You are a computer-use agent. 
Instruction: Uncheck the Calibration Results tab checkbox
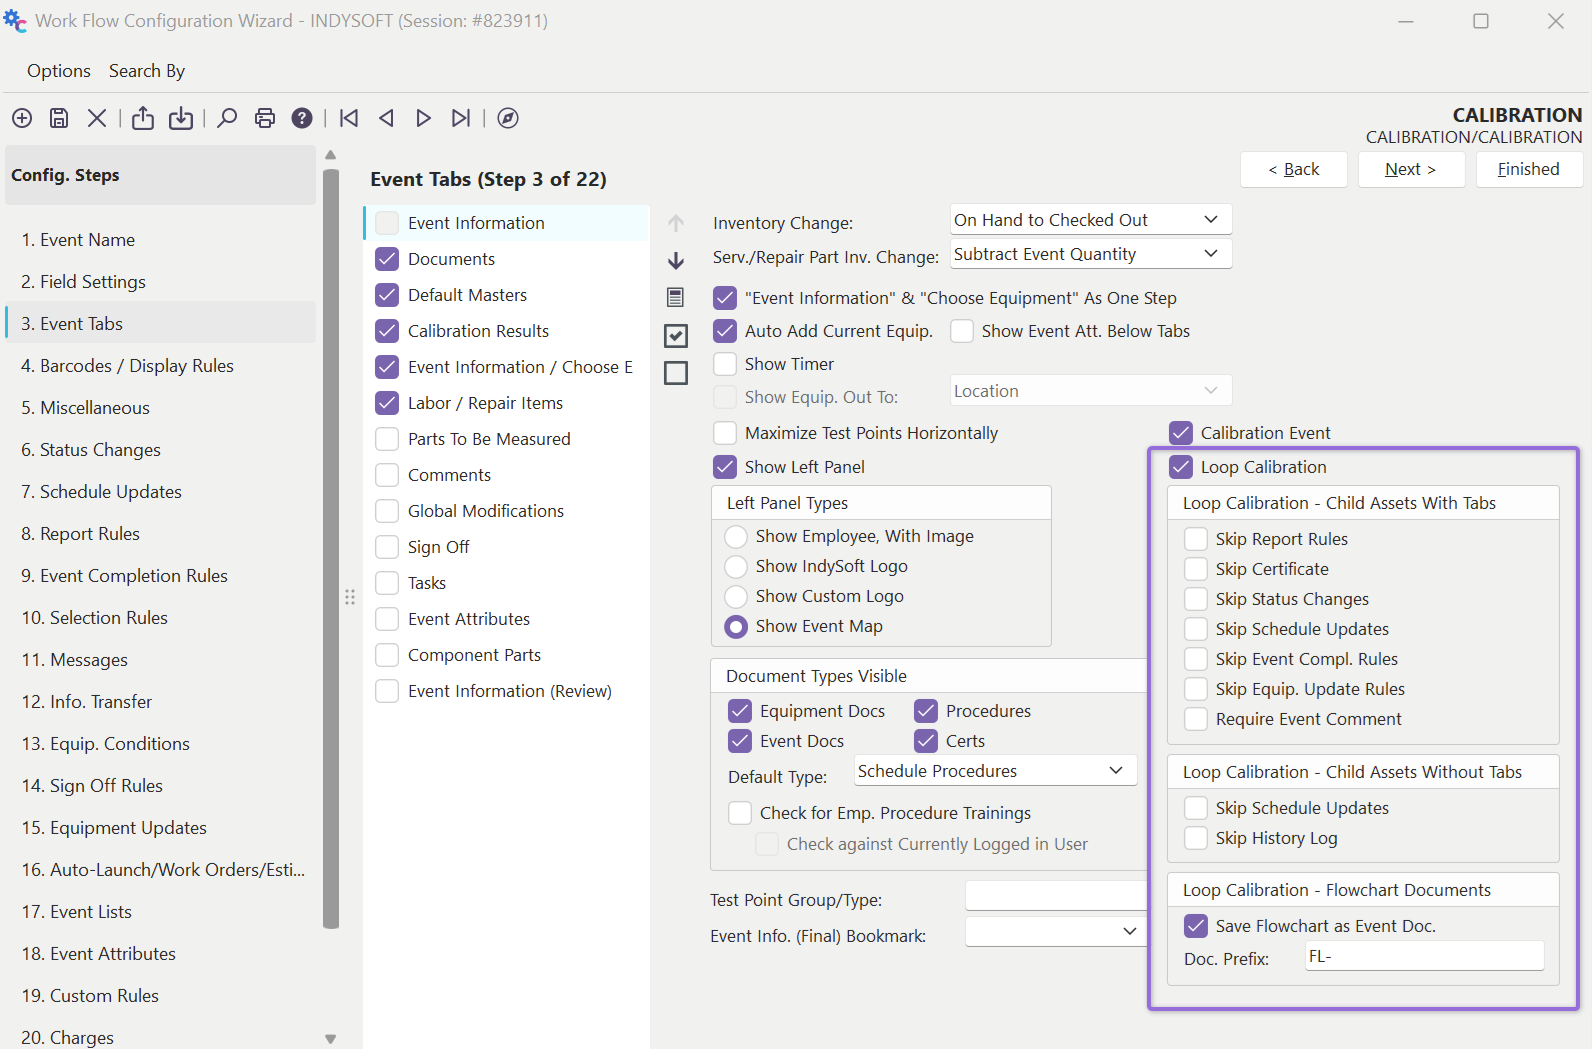point(387,331)
